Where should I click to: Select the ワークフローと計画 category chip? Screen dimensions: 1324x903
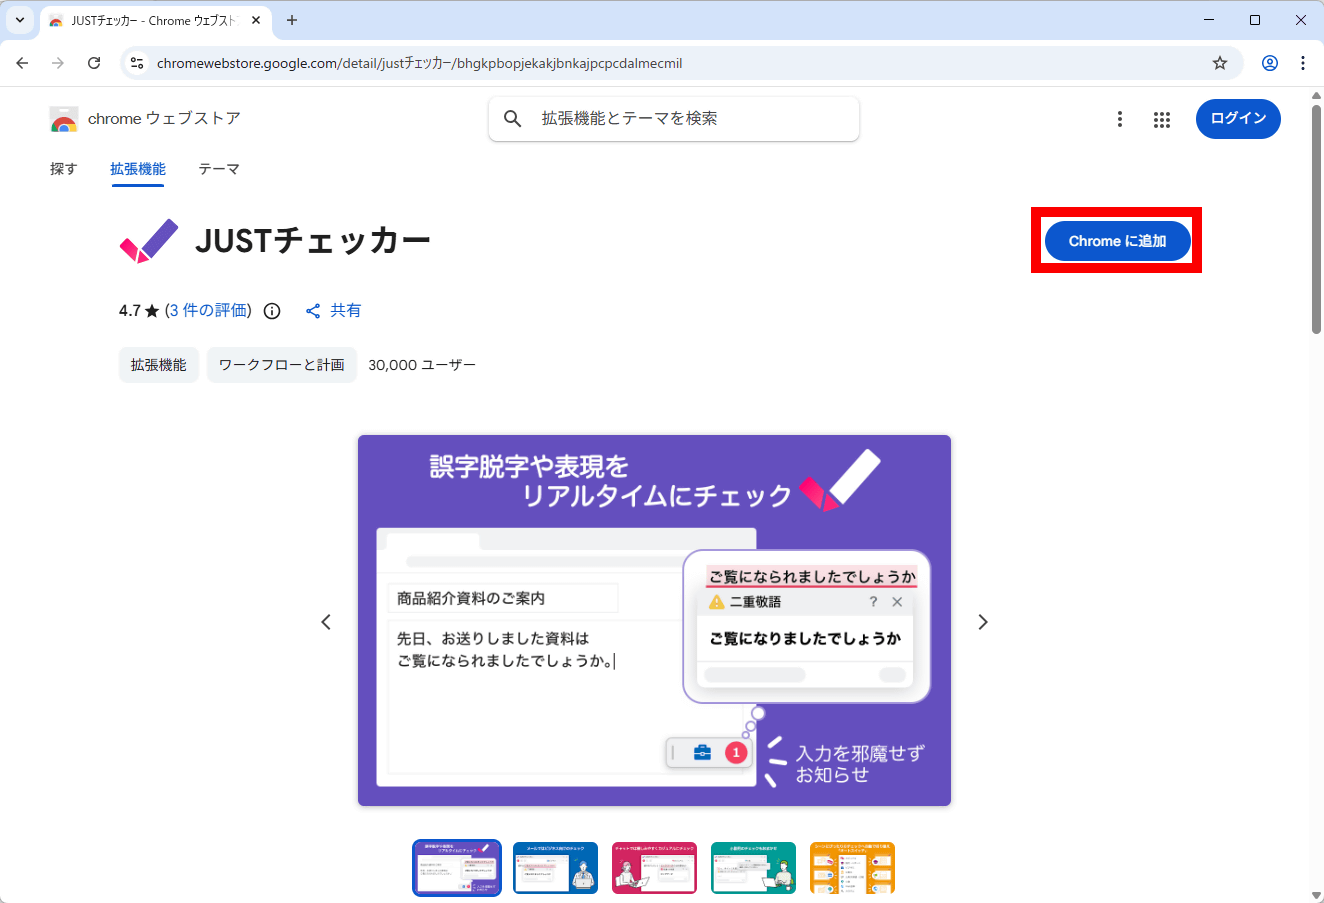(x=281, y=365)
